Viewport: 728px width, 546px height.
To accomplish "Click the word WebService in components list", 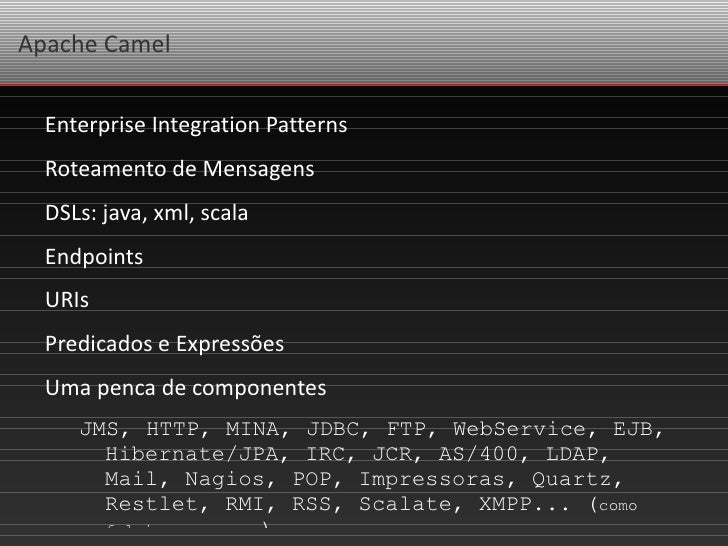I will tap(513, 430).
